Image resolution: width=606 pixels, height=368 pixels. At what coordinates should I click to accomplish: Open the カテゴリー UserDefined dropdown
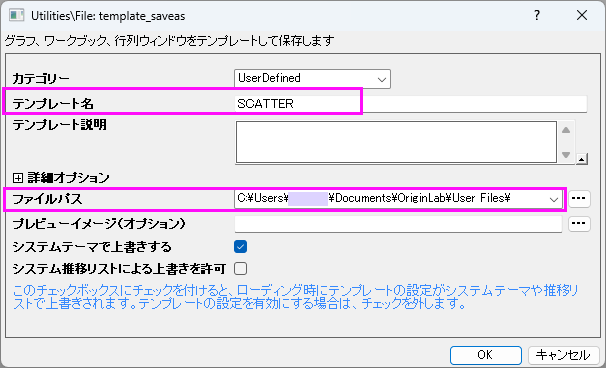click(x=312, y=79)
